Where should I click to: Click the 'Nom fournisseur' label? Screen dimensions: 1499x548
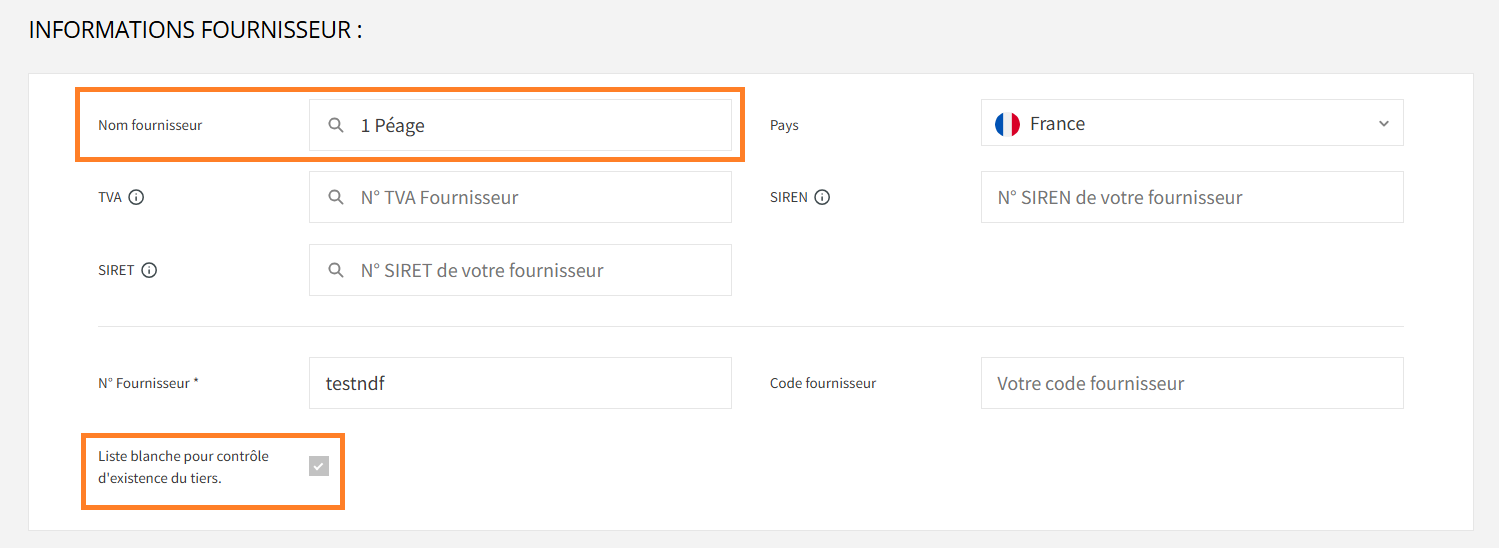(150, 125)
